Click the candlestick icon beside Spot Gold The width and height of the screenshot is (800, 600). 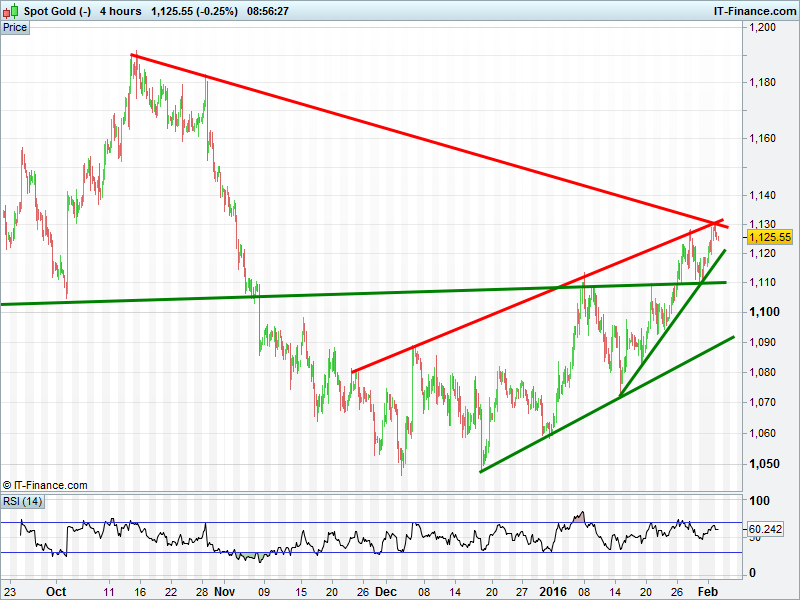(x=11, y=11)
